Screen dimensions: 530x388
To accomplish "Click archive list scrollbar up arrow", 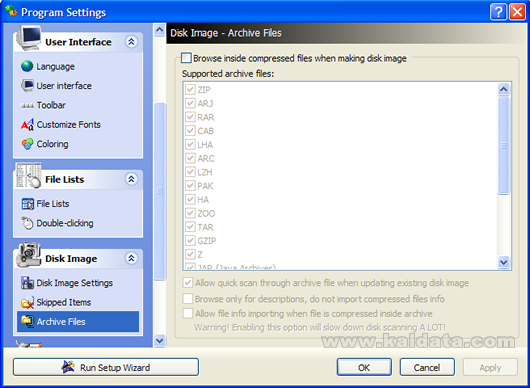I will [504, 89].
